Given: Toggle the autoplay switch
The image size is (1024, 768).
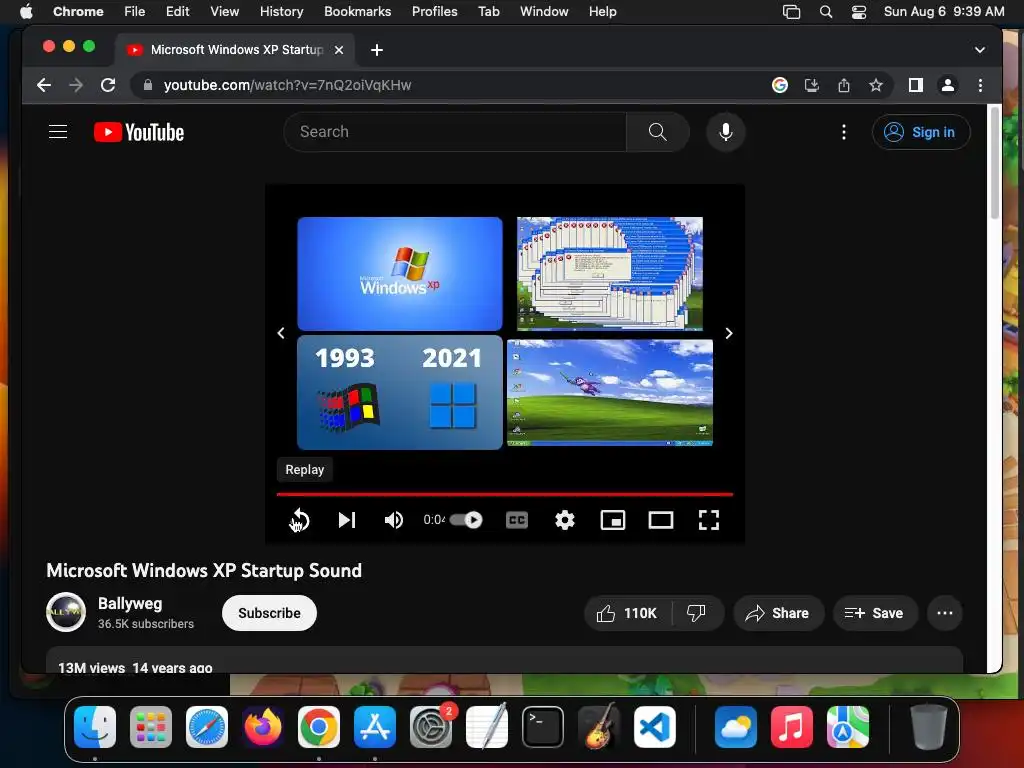Looking at the screenshot, I should pyautogui.click(x=466, y=520).
